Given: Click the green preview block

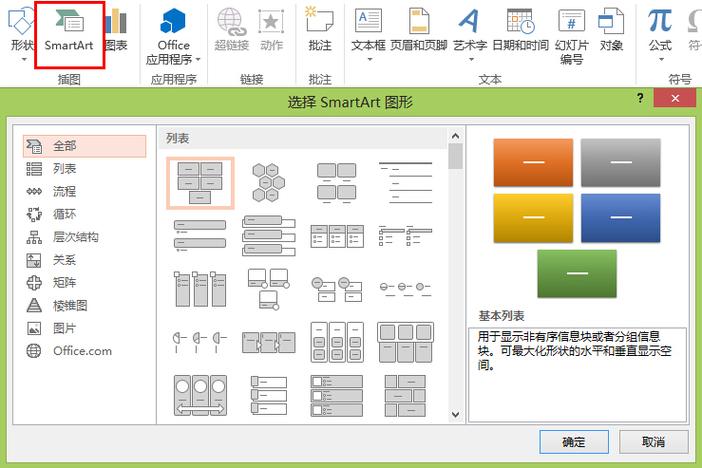Looking at the screenshot, I should 577,274.
